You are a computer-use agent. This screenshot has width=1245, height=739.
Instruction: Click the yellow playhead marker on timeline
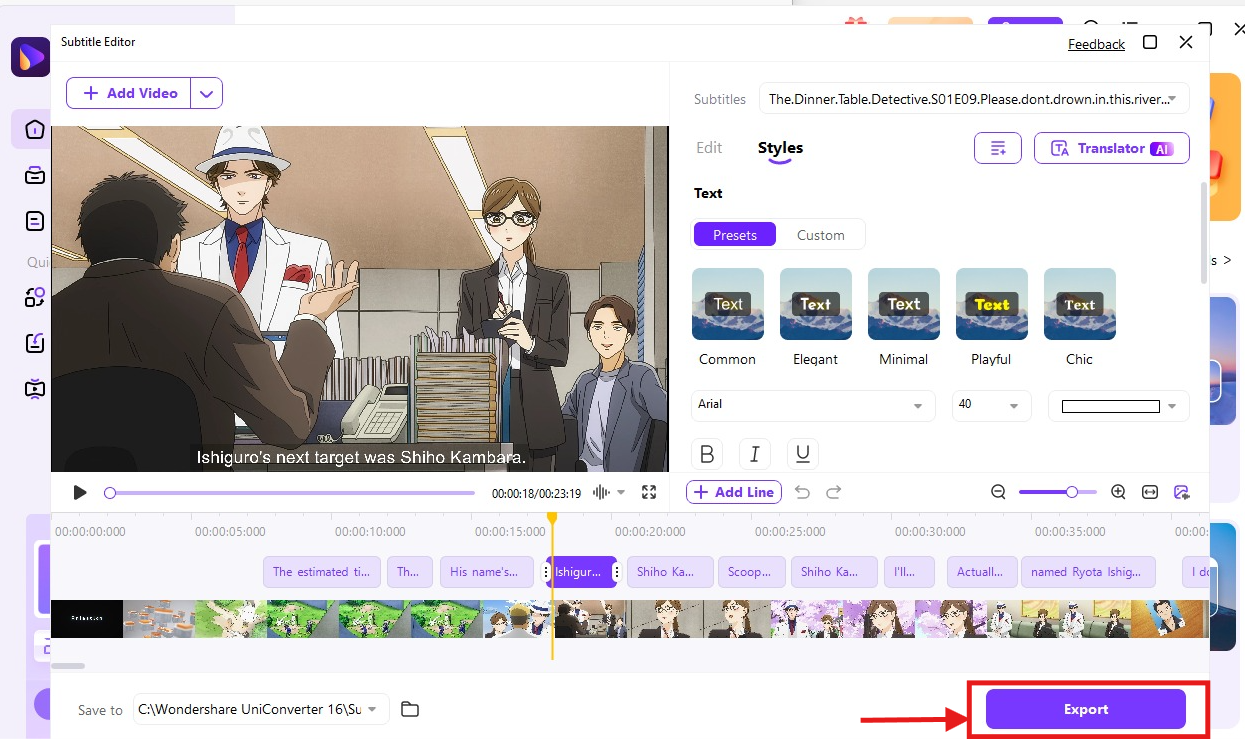552,518
